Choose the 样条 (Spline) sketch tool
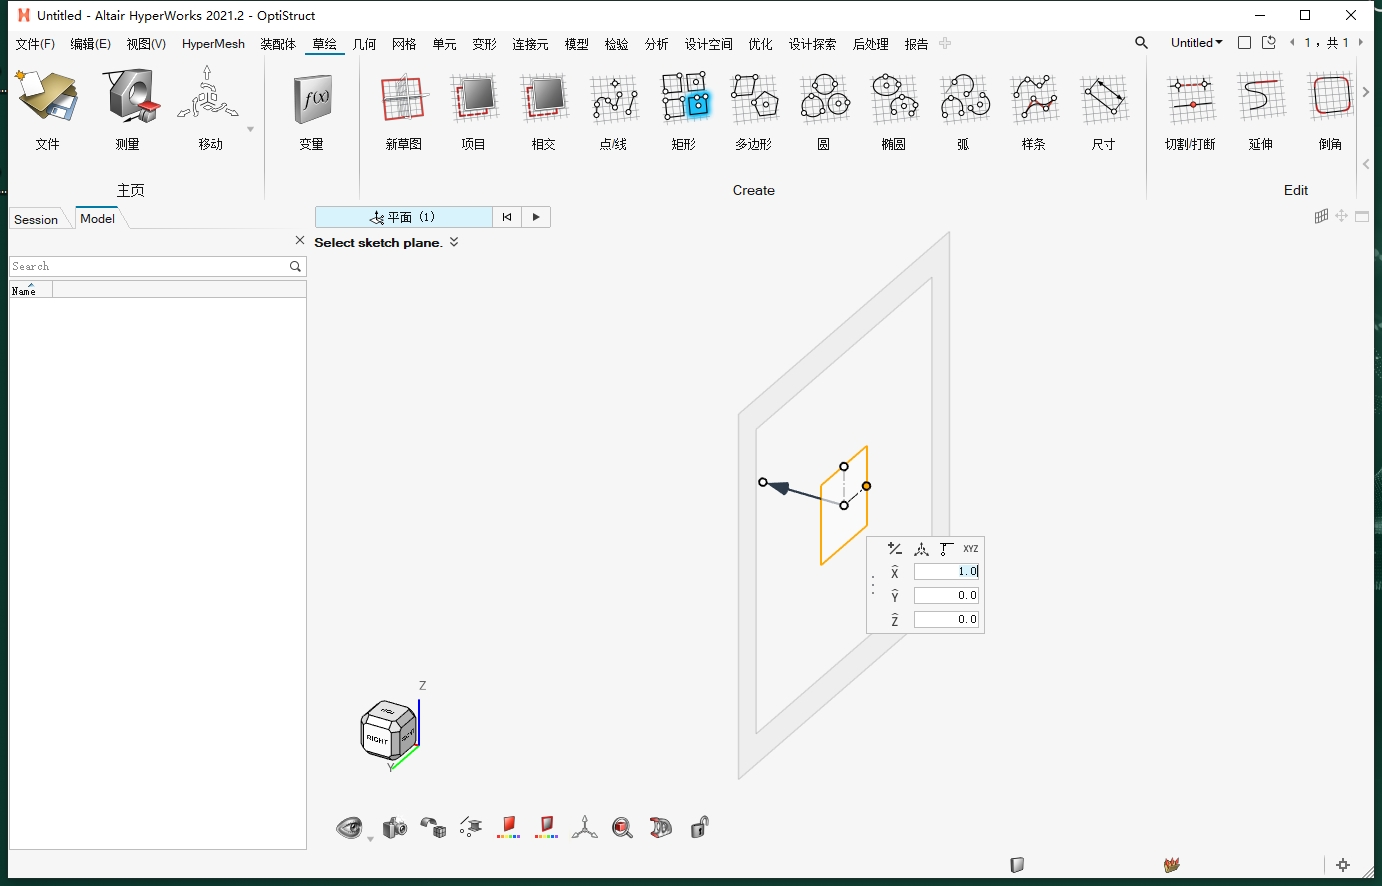Image resolution: width=1382 pixels, height=886 pixels. (x=1034, y=112)
